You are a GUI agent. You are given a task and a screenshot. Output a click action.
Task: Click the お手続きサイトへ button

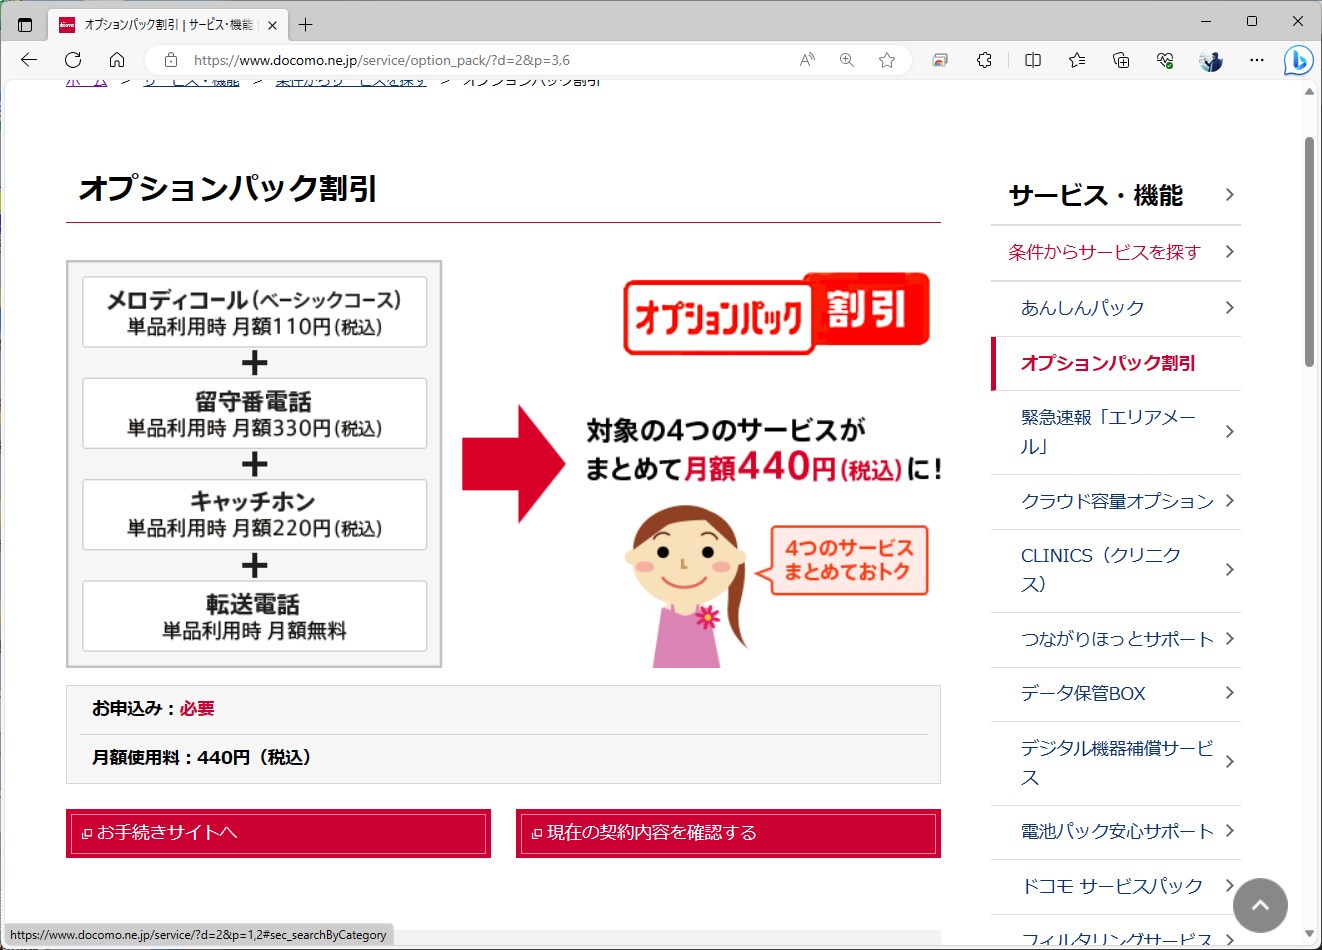click(278, 833)
